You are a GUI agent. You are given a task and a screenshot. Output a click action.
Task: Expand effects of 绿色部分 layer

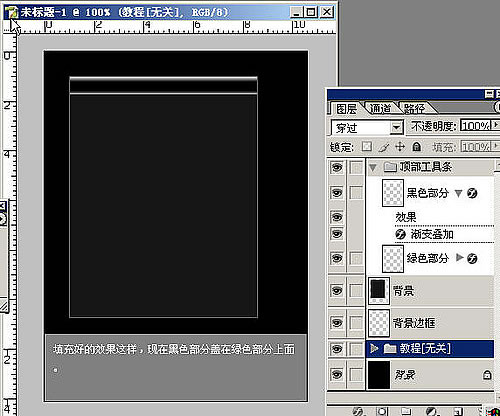pyautogui.click(x=460, y=257)
